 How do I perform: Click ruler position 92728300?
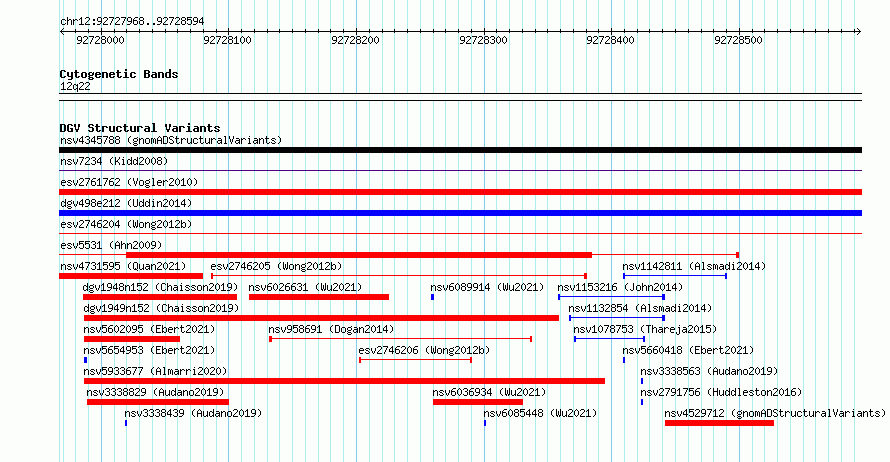[484, 40]
